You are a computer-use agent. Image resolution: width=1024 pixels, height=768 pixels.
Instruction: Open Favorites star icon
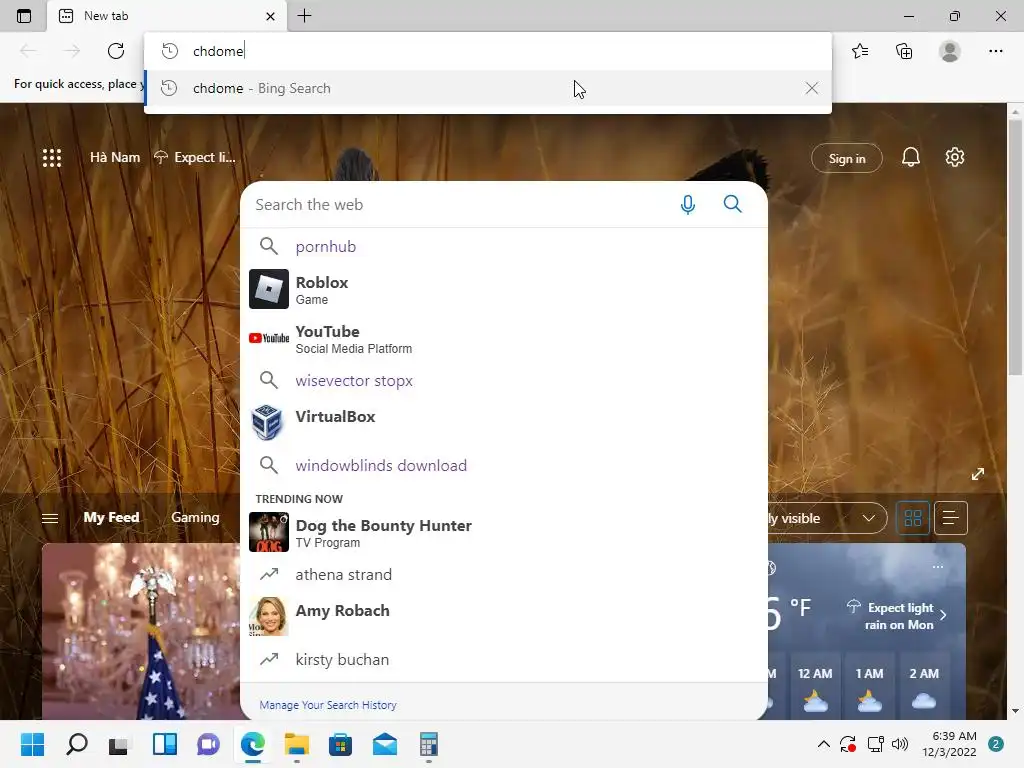pos(860,51)
